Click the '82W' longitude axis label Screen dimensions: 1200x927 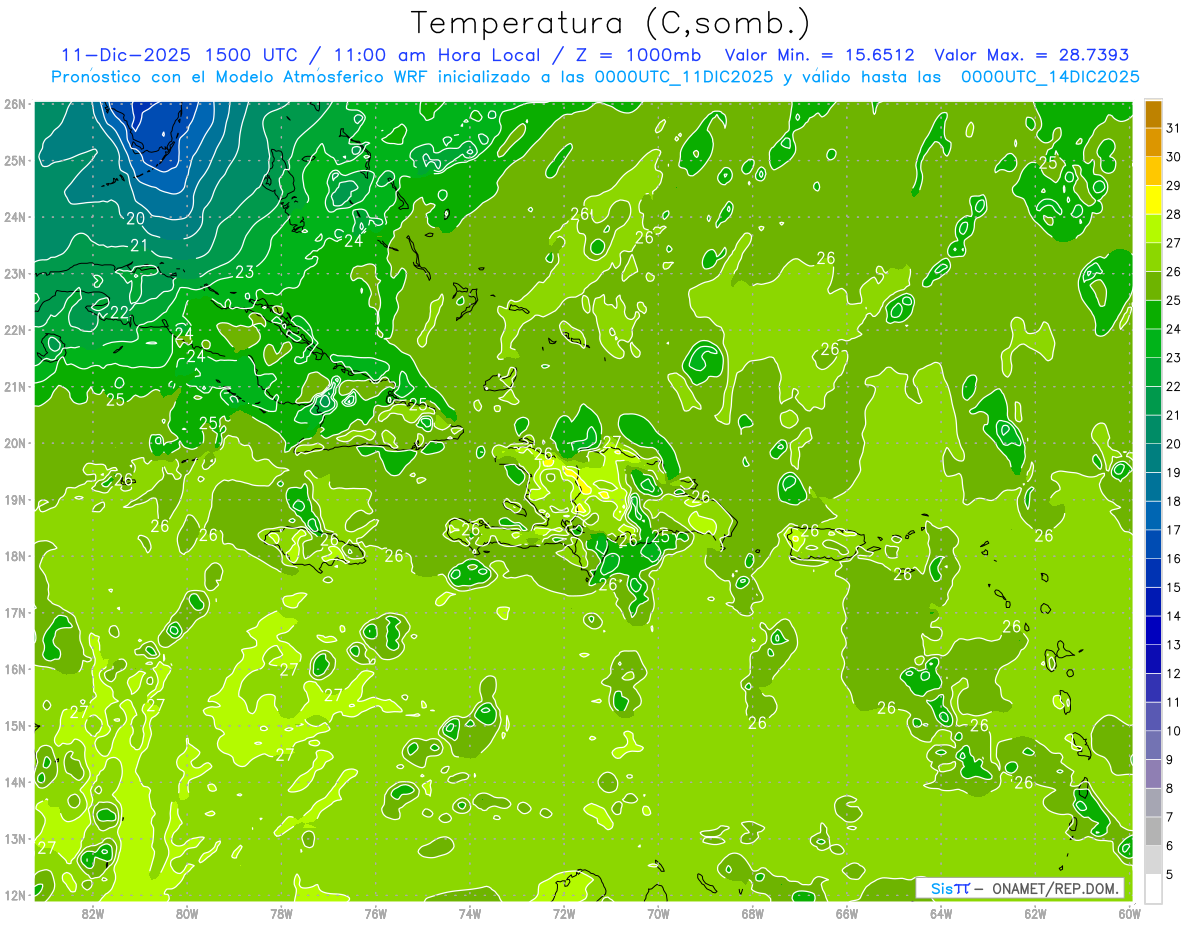click(93, 913)
